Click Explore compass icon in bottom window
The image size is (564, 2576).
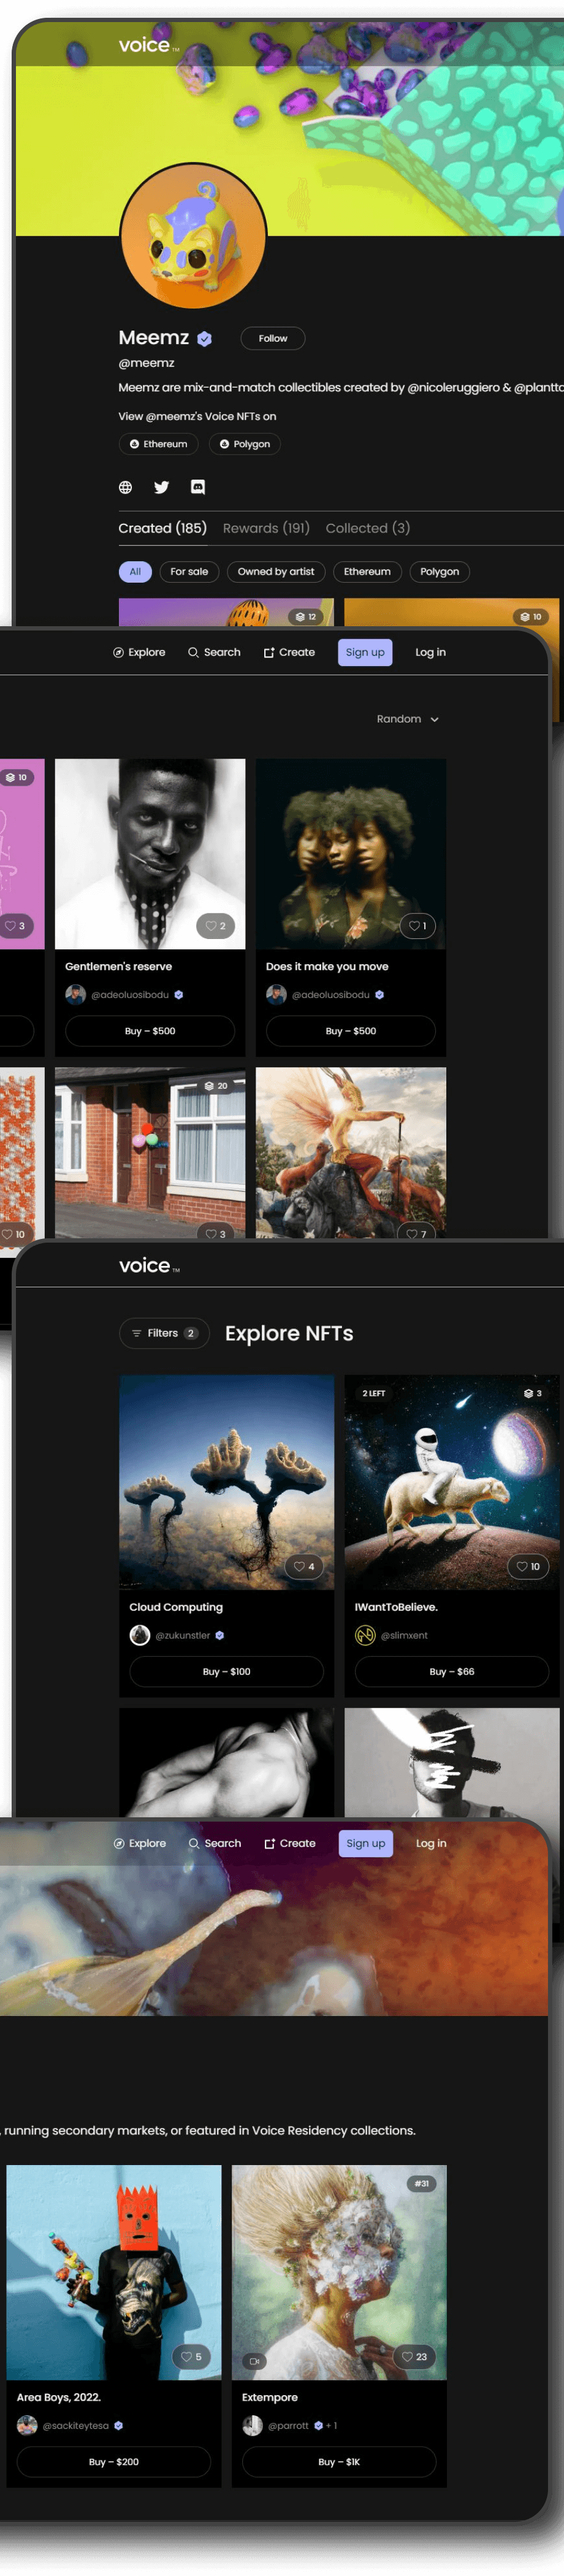119,1843
